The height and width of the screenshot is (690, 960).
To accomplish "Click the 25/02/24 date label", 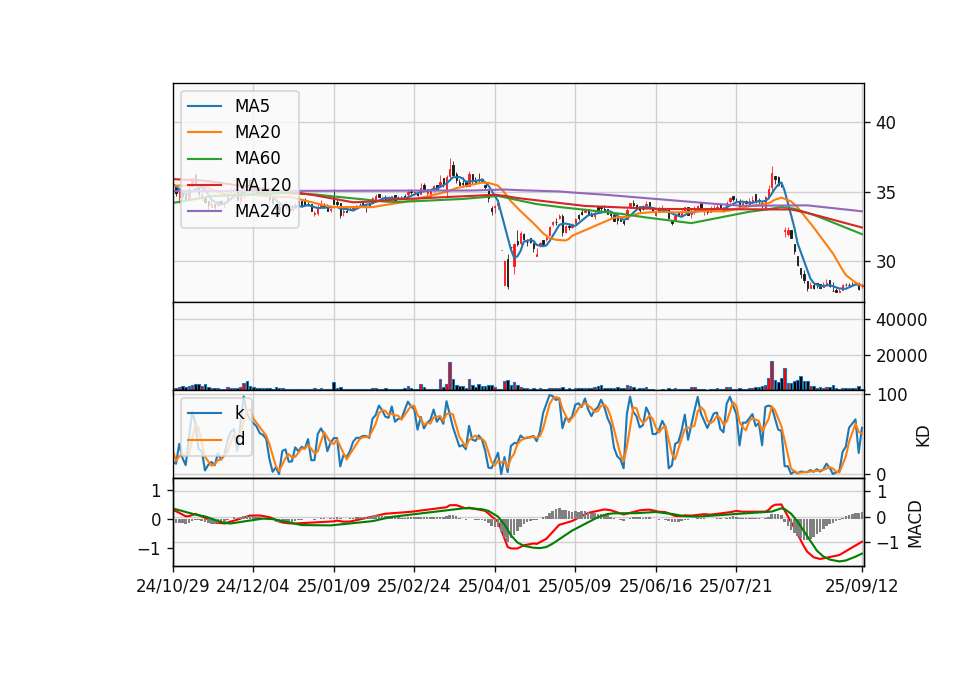I will (x=414, y=586).
